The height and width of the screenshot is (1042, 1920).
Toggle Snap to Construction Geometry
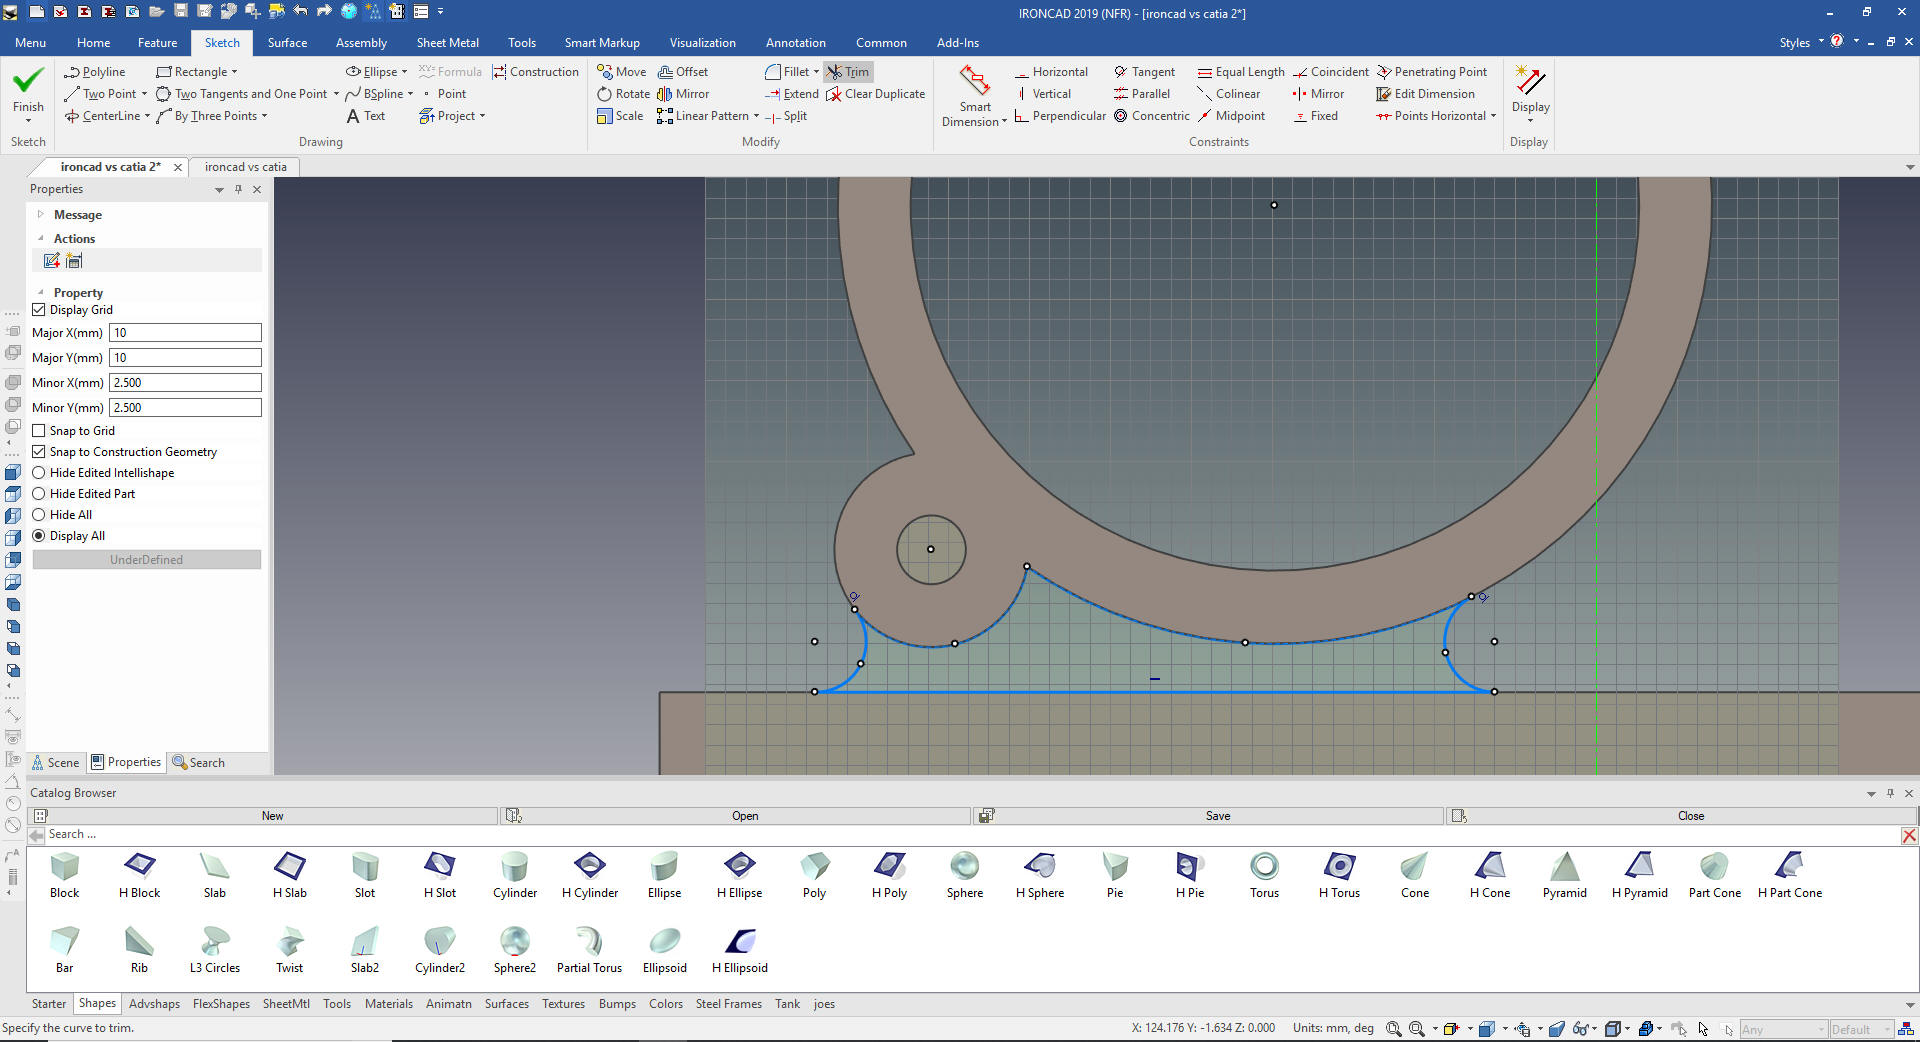[x=39, y=452]
